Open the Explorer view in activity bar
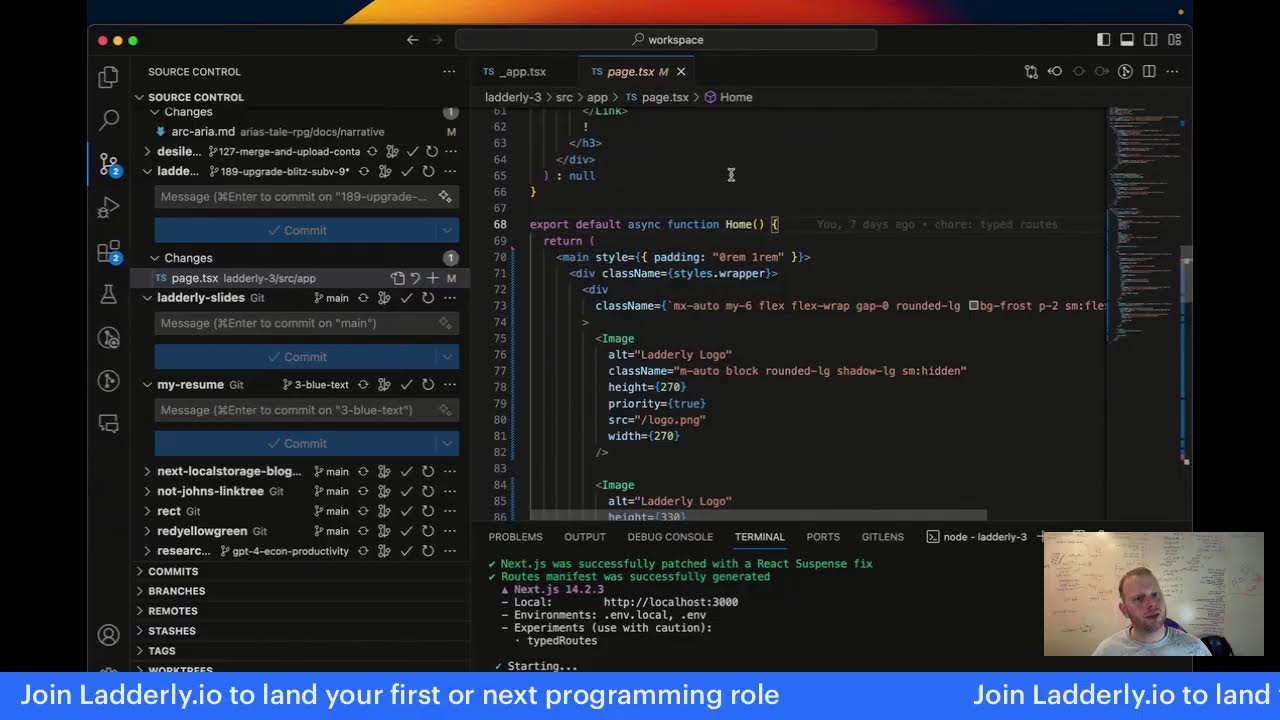Image resolution: width=1280 pixels, height=720 pixels. (x=108, y=77)
